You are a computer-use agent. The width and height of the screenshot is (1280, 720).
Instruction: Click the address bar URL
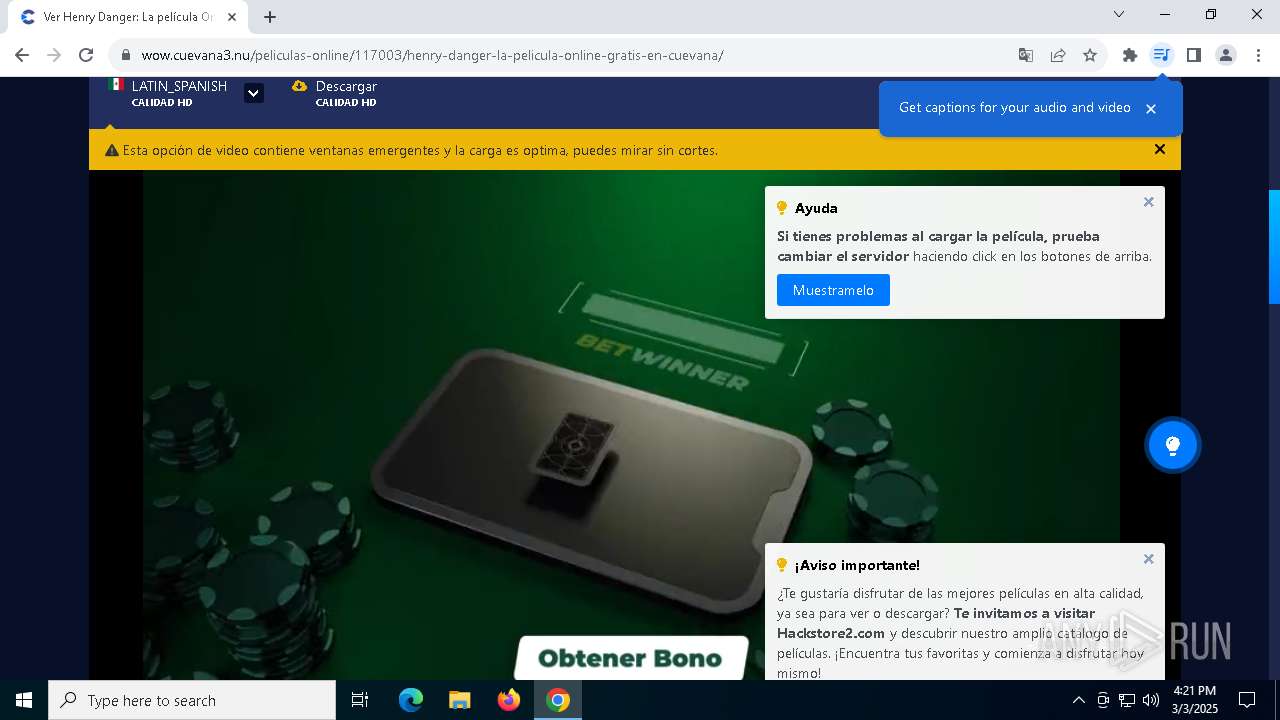tap(432, 55)
